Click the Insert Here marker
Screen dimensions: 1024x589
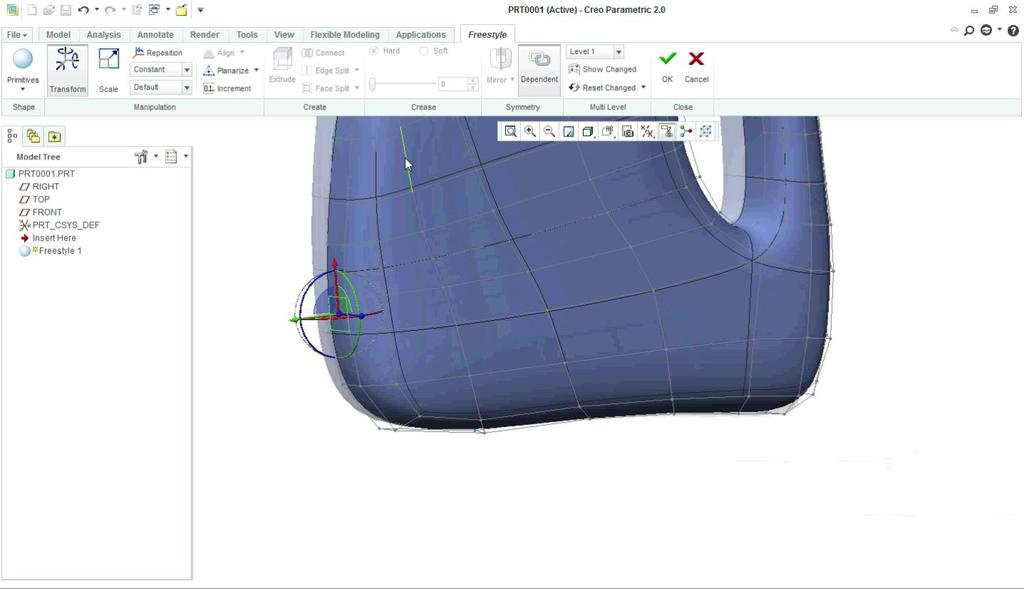pos(54,238)
